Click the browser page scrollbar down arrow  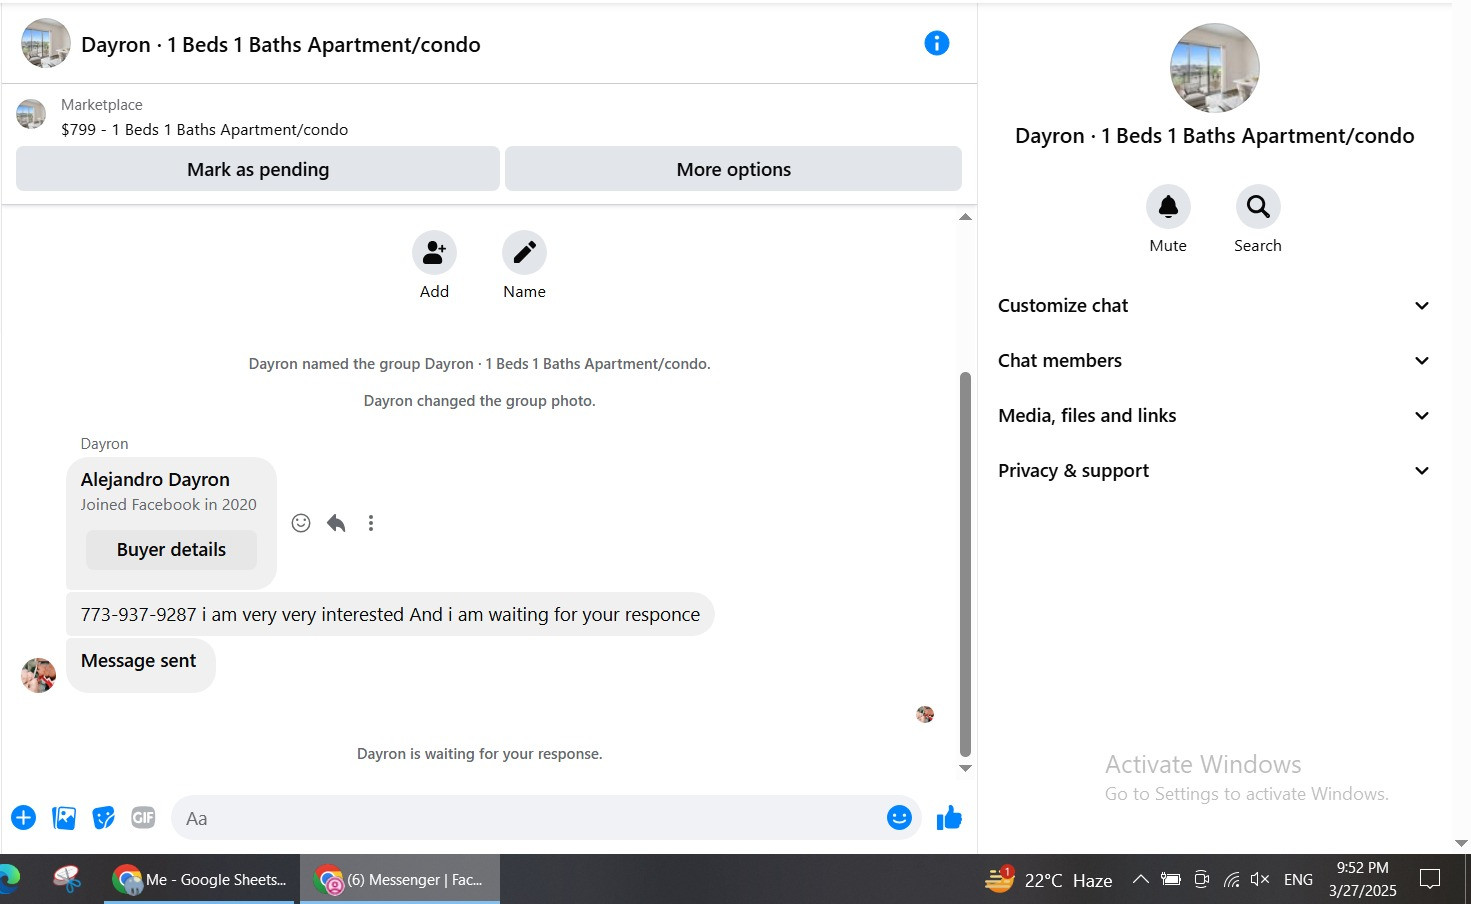coord(1461,844)
